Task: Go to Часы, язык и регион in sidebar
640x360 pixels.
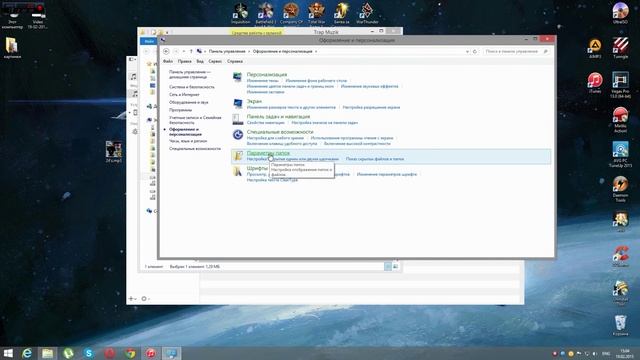Action: coord(188,141)
